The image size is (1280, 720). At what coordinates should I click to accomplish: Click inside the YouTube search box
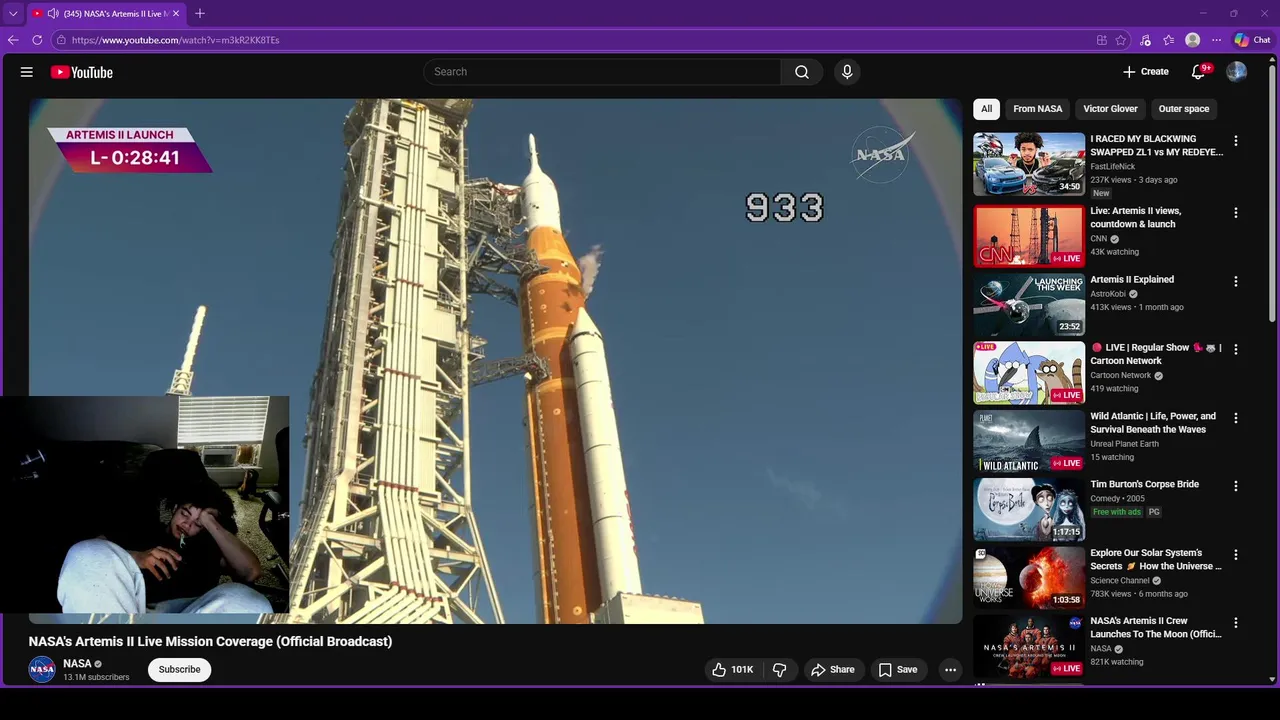click(x=603, y=72)
